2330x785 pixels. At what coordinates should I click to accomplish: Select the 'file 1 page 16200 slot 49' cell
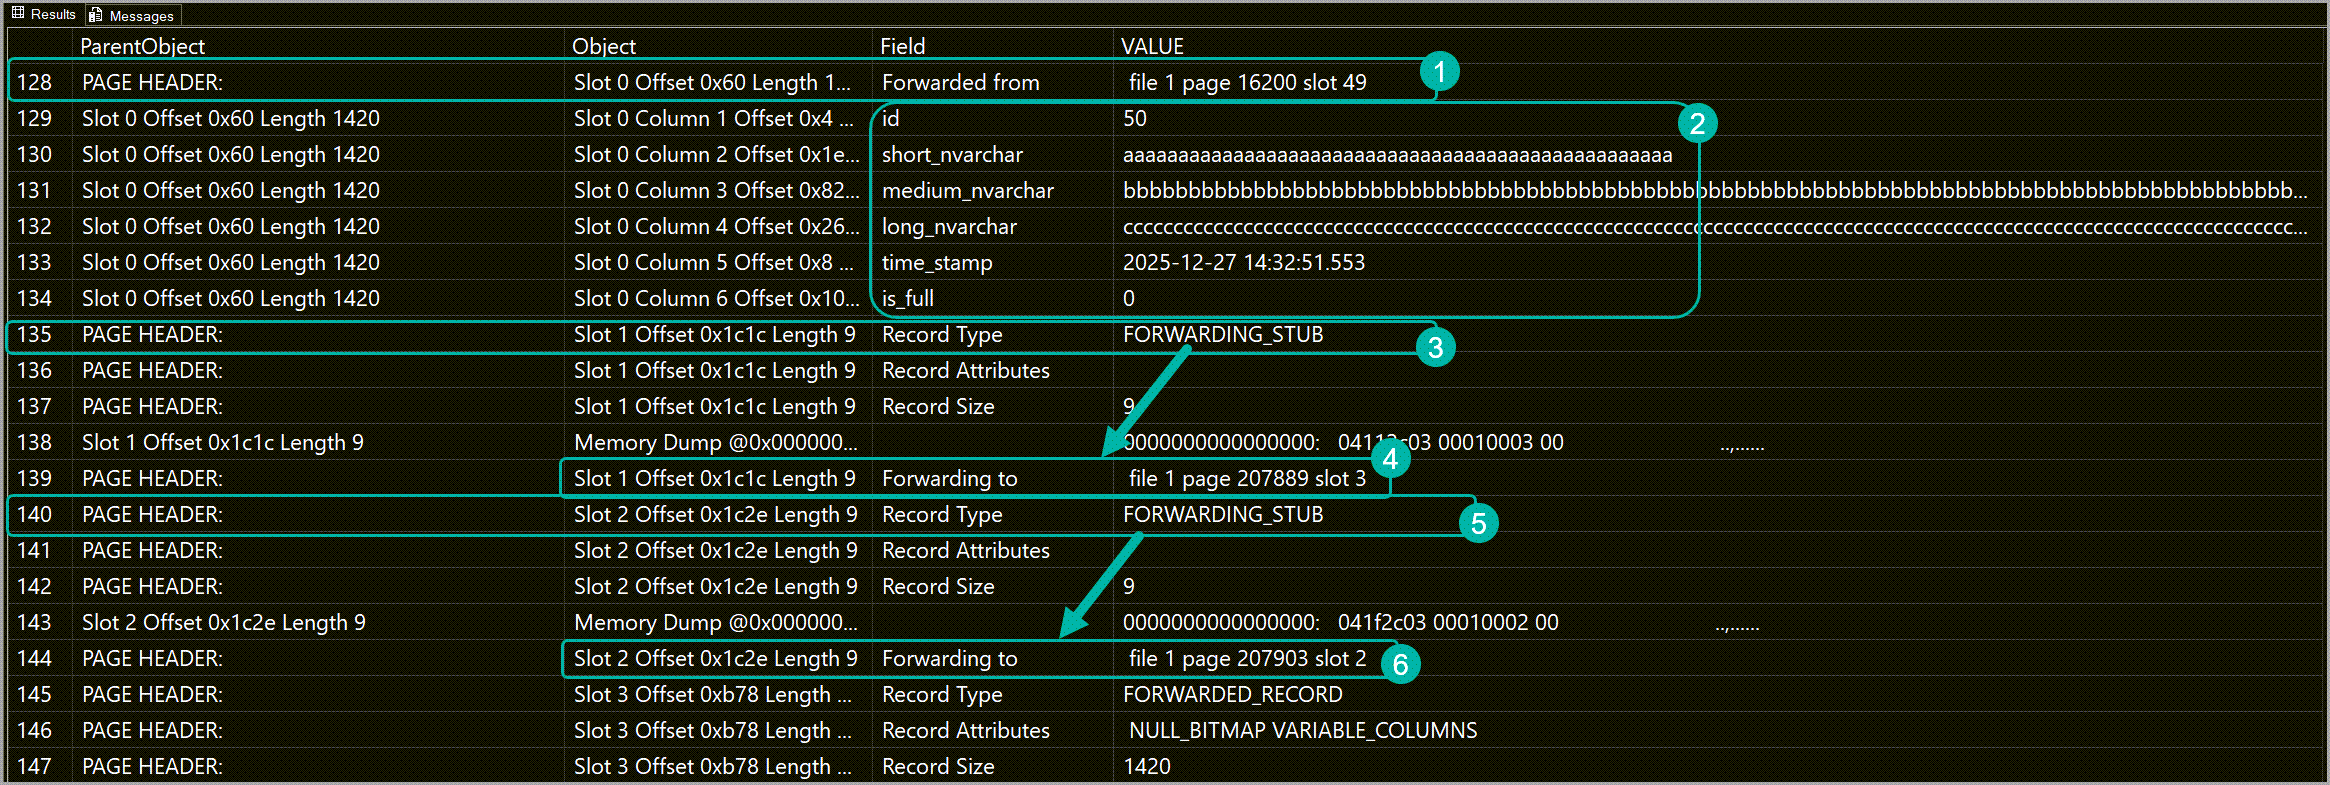[x=1247, y=82]
